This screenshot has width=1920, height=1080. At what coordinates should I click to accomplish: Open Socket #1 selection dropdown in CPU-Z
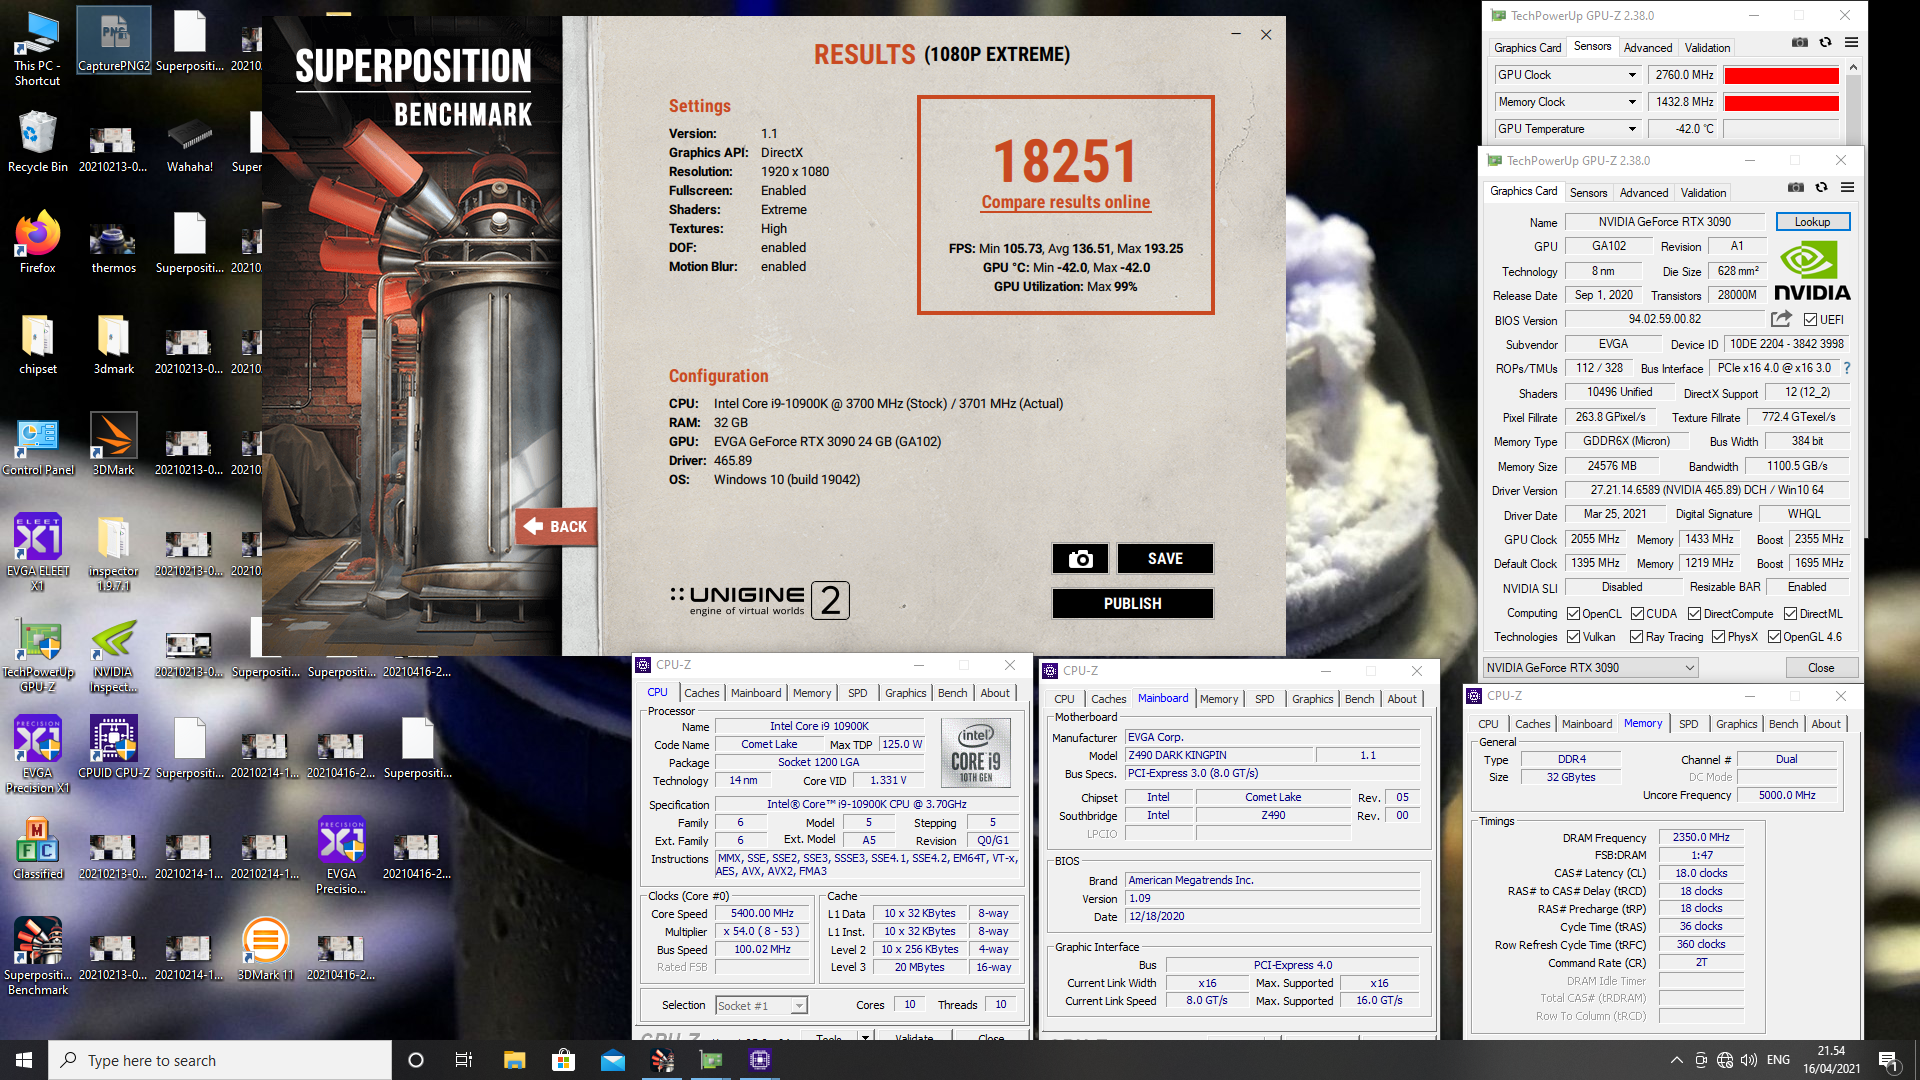[x=761, y=1006]
